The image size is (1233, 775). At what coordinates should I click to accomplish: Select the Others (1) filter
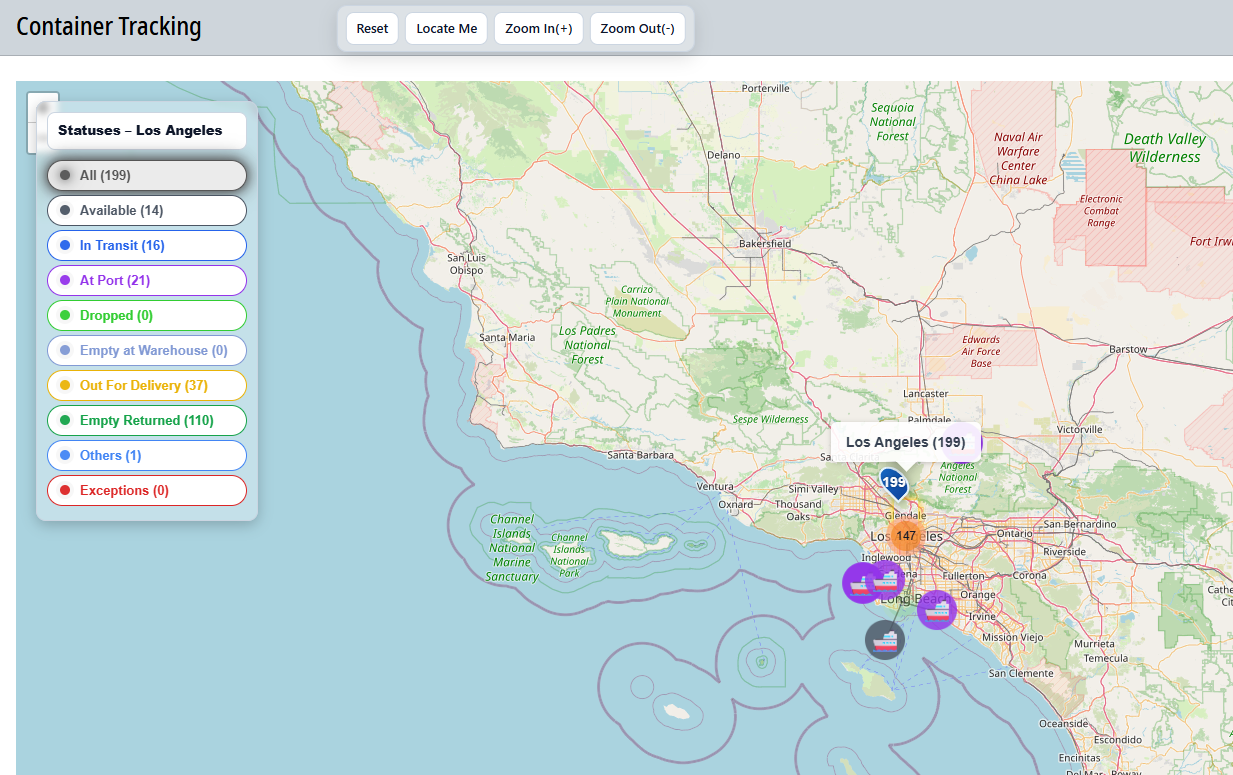tap(147, 456)
